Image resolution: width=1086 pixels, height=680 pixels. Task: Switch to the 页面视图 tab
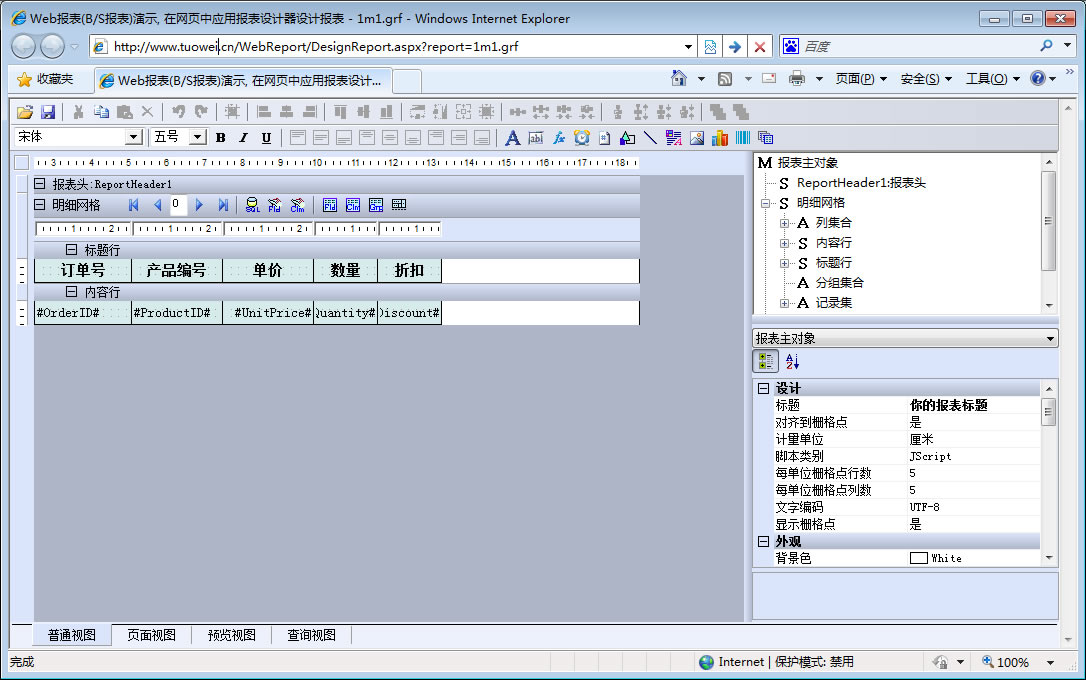tap(151, 635)
